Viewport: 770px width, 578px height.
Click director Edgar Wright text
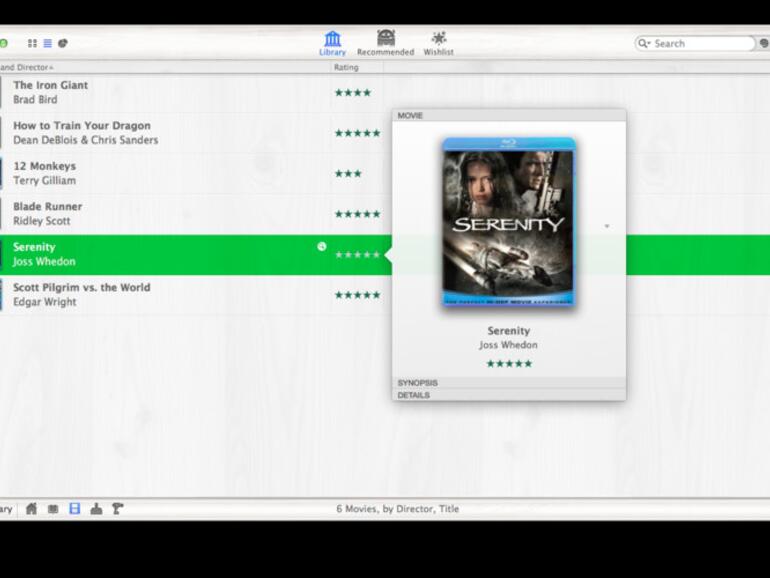45,302
